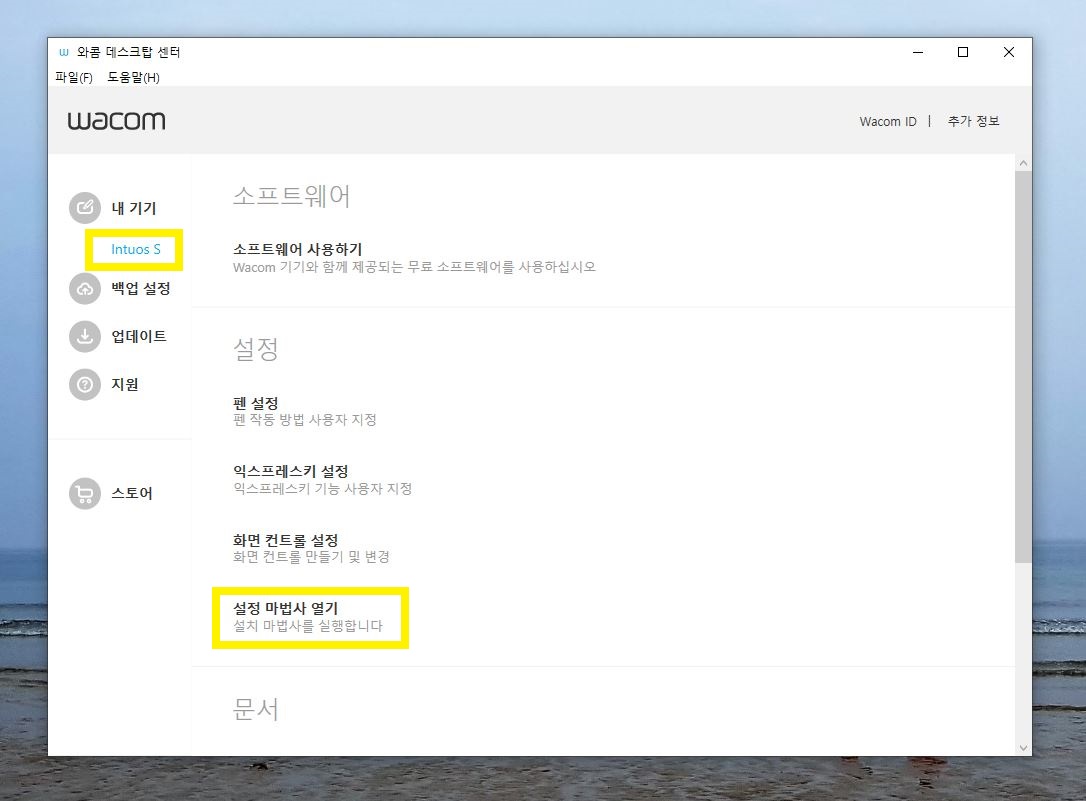Open 스토어 label in sidebar
Viewport: 1086px width, 801px height.
tap(132, 494)
